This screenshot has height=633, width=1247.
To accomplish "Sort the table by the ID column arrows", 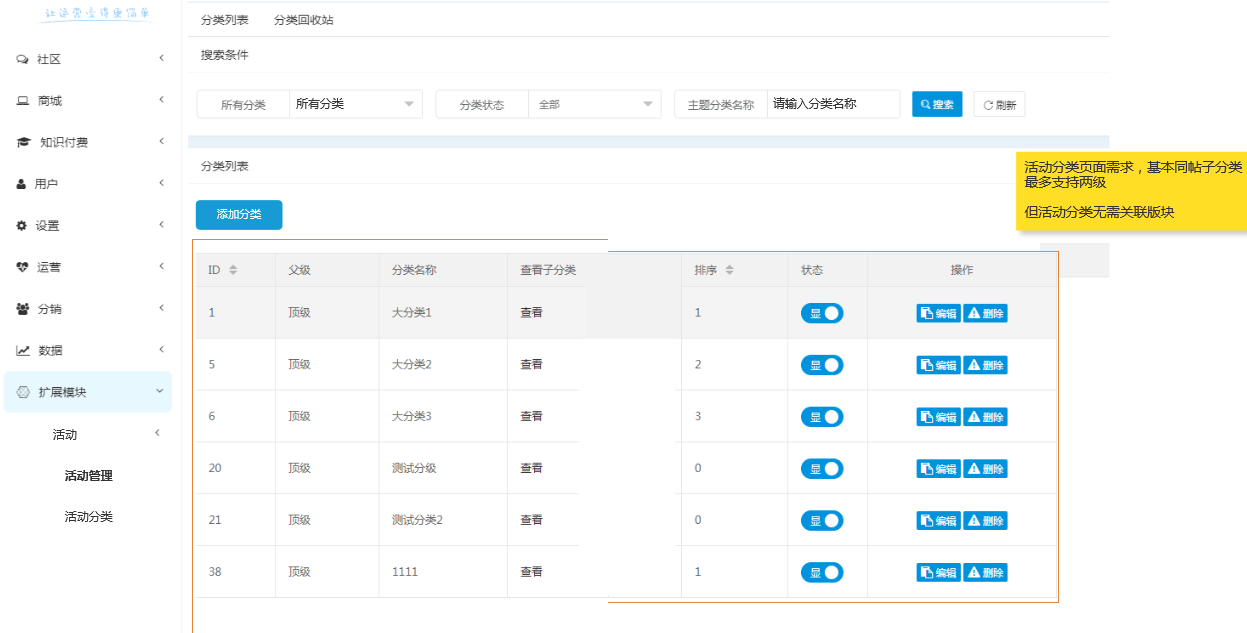I will 233,270.
